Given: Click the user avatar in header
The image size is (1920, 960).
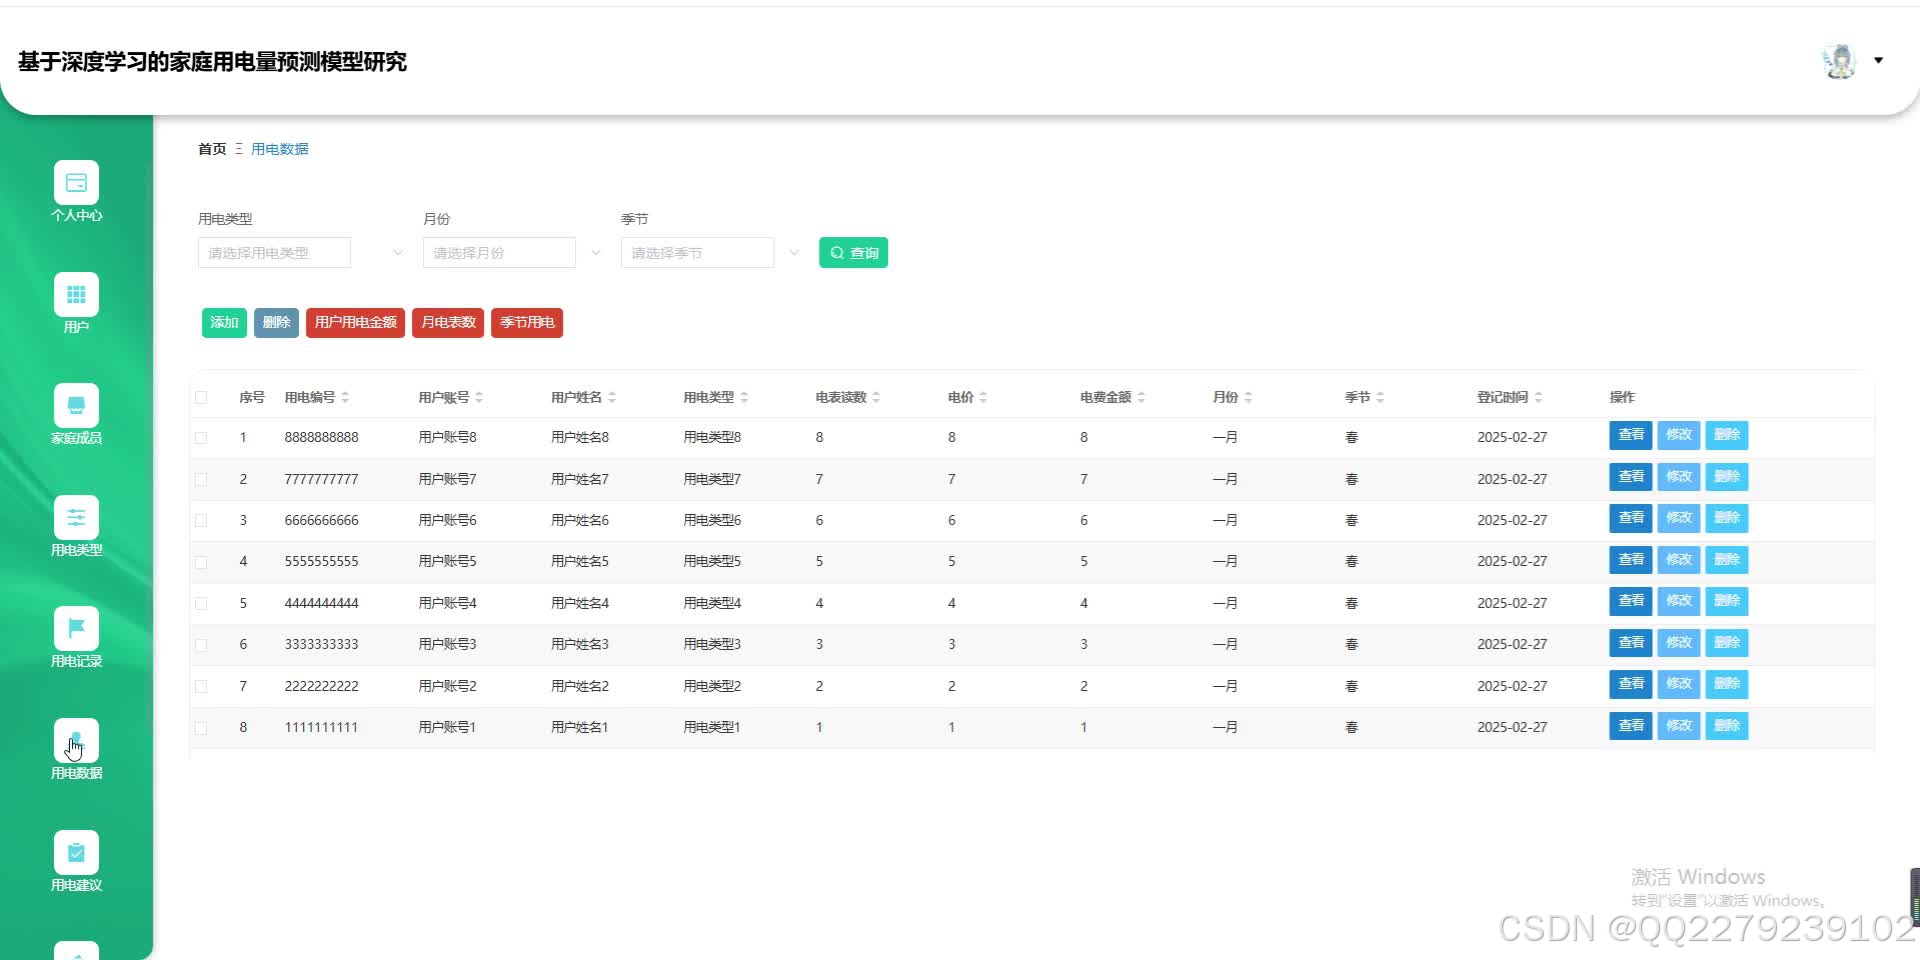Looking at the screenshot, I should point(1839,61).
